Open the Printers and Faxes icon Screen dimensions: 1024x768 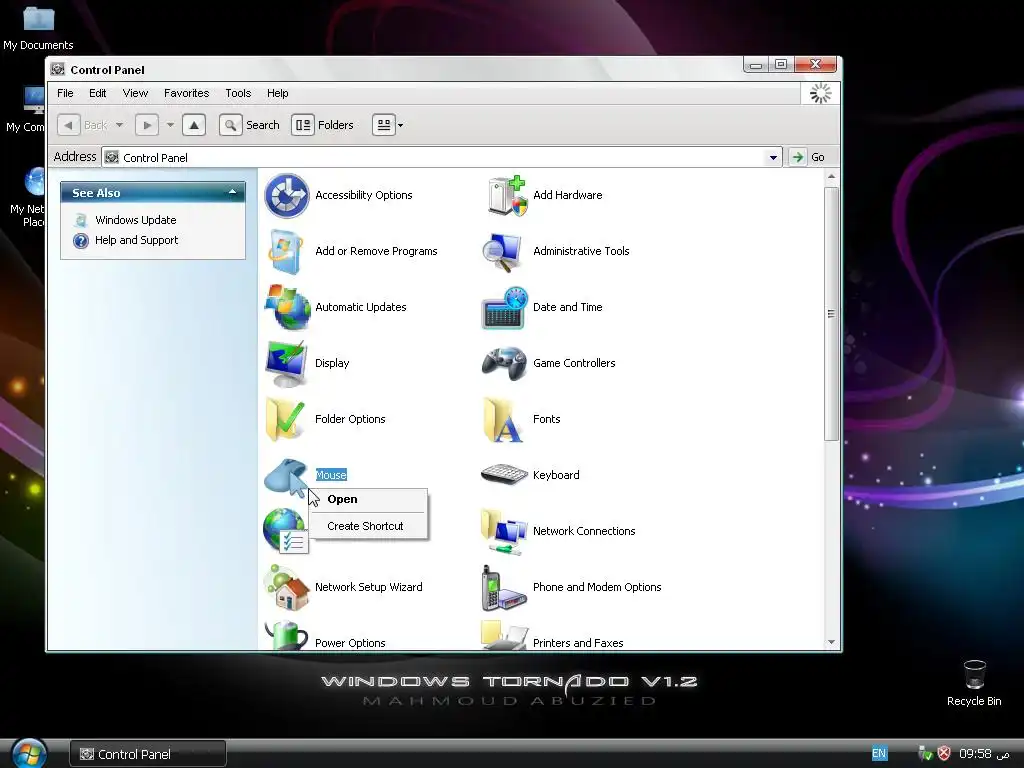click(x=504, y=635)
